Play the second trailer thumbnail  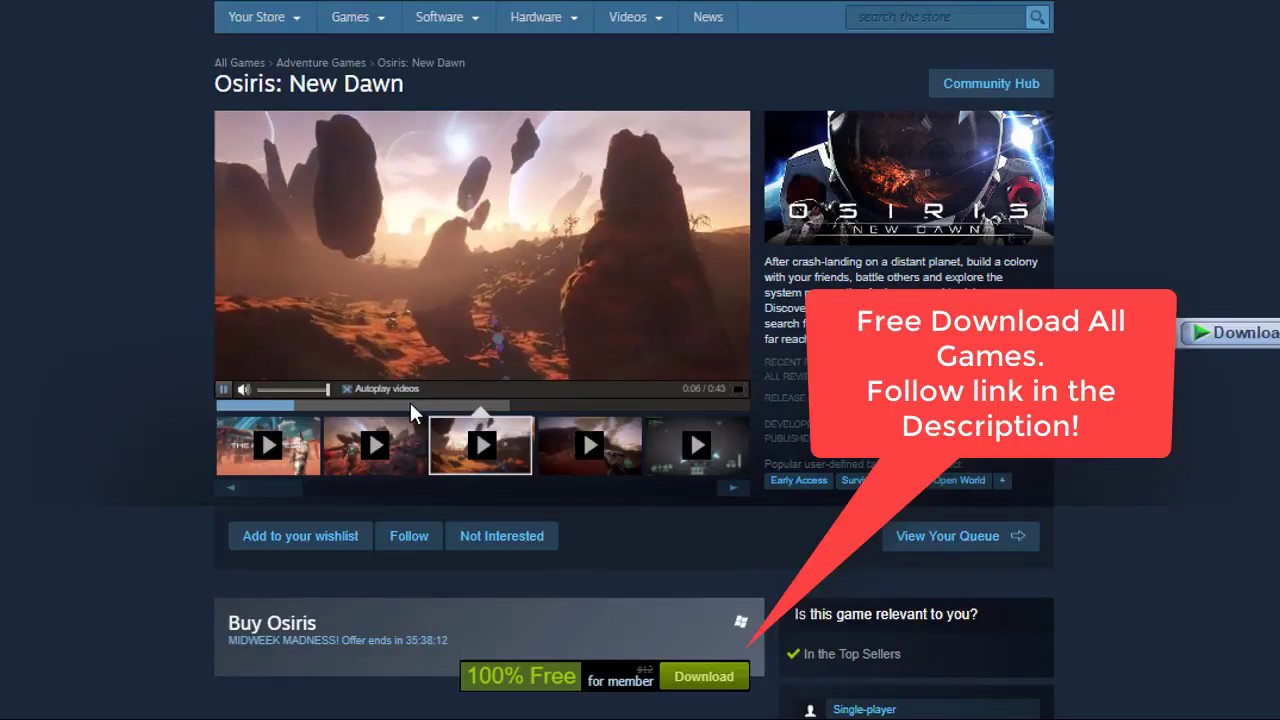click(x=375, y=445)
